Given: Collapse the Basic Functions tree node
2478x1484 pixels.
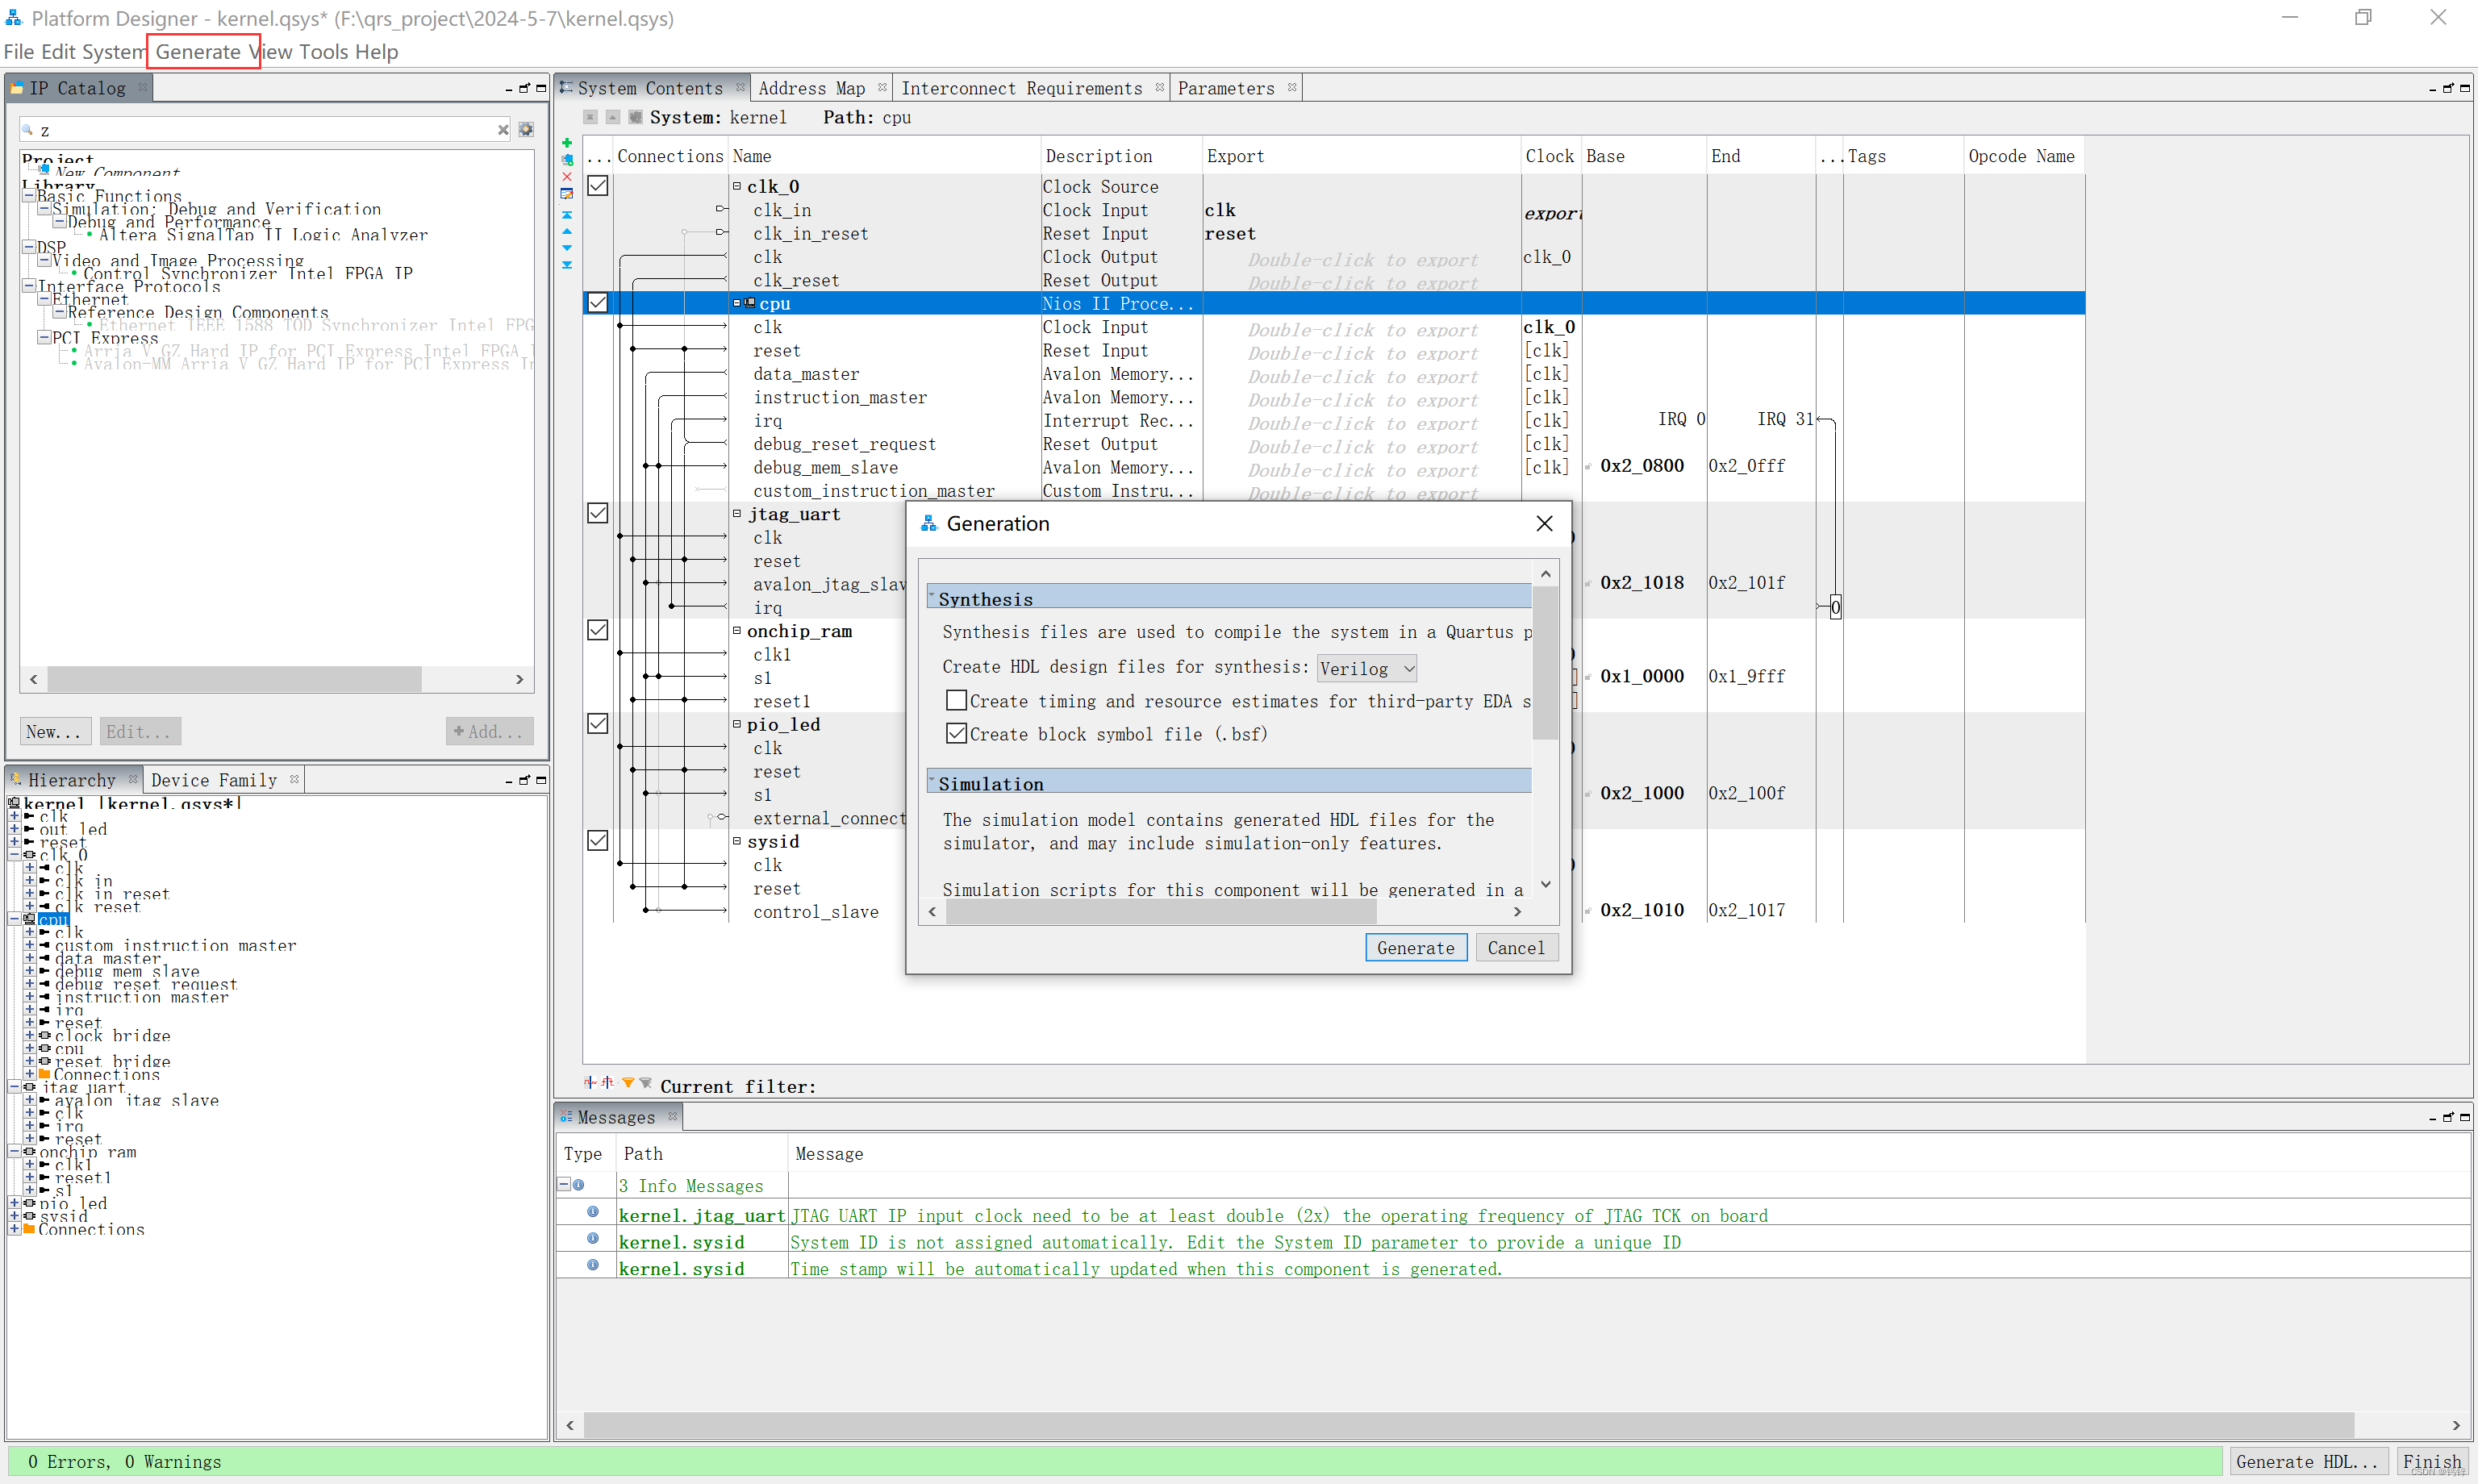Looking at the screenshot, I should click(28, 196).
